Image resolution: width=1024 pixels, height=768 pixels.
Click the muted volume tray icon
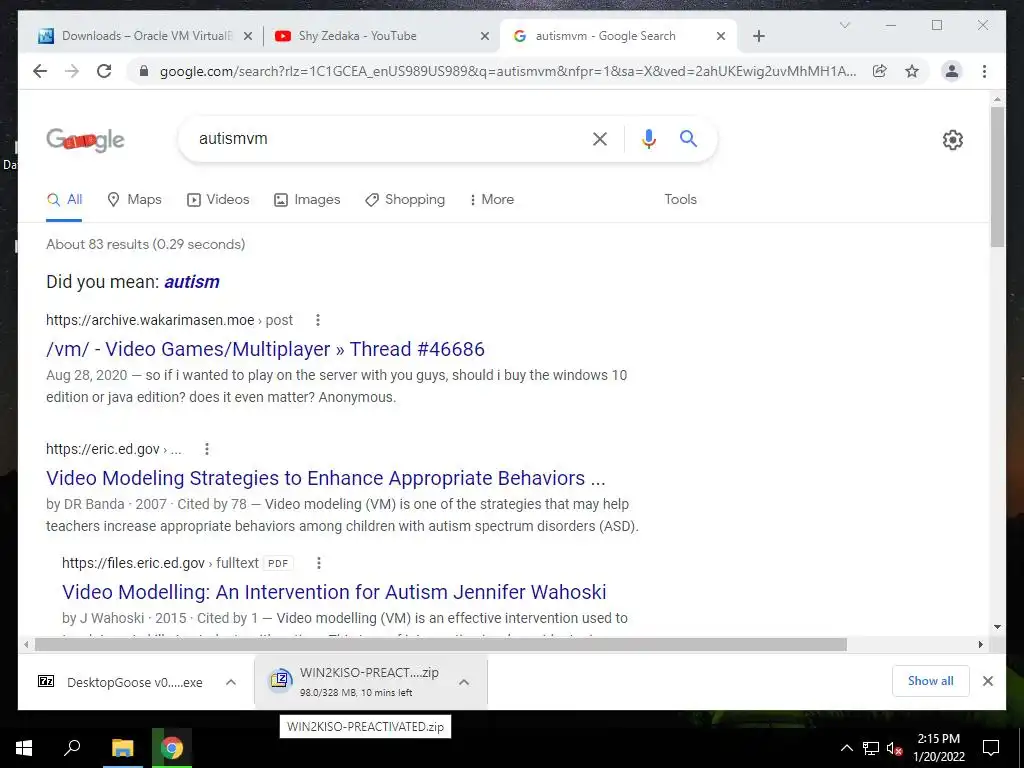coord(895,748)
